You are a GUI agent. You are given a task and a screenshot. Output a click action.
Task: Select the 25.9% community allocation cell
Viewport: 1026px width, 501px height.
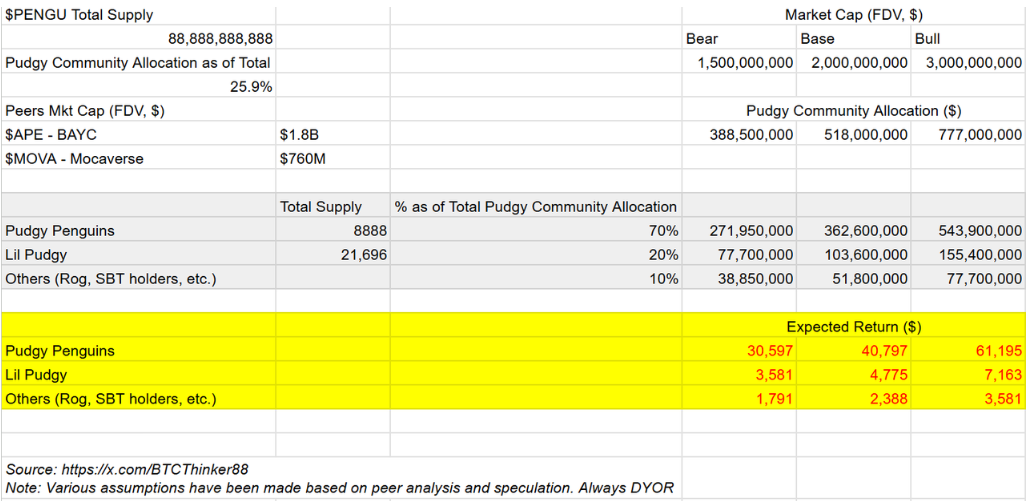coord(251,87)
